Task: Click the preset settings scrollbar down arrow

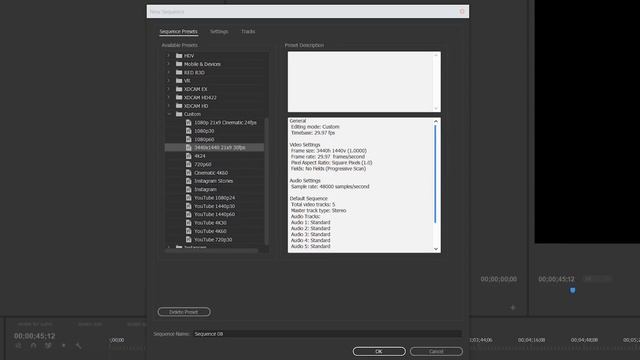Action: click(436, 249)
